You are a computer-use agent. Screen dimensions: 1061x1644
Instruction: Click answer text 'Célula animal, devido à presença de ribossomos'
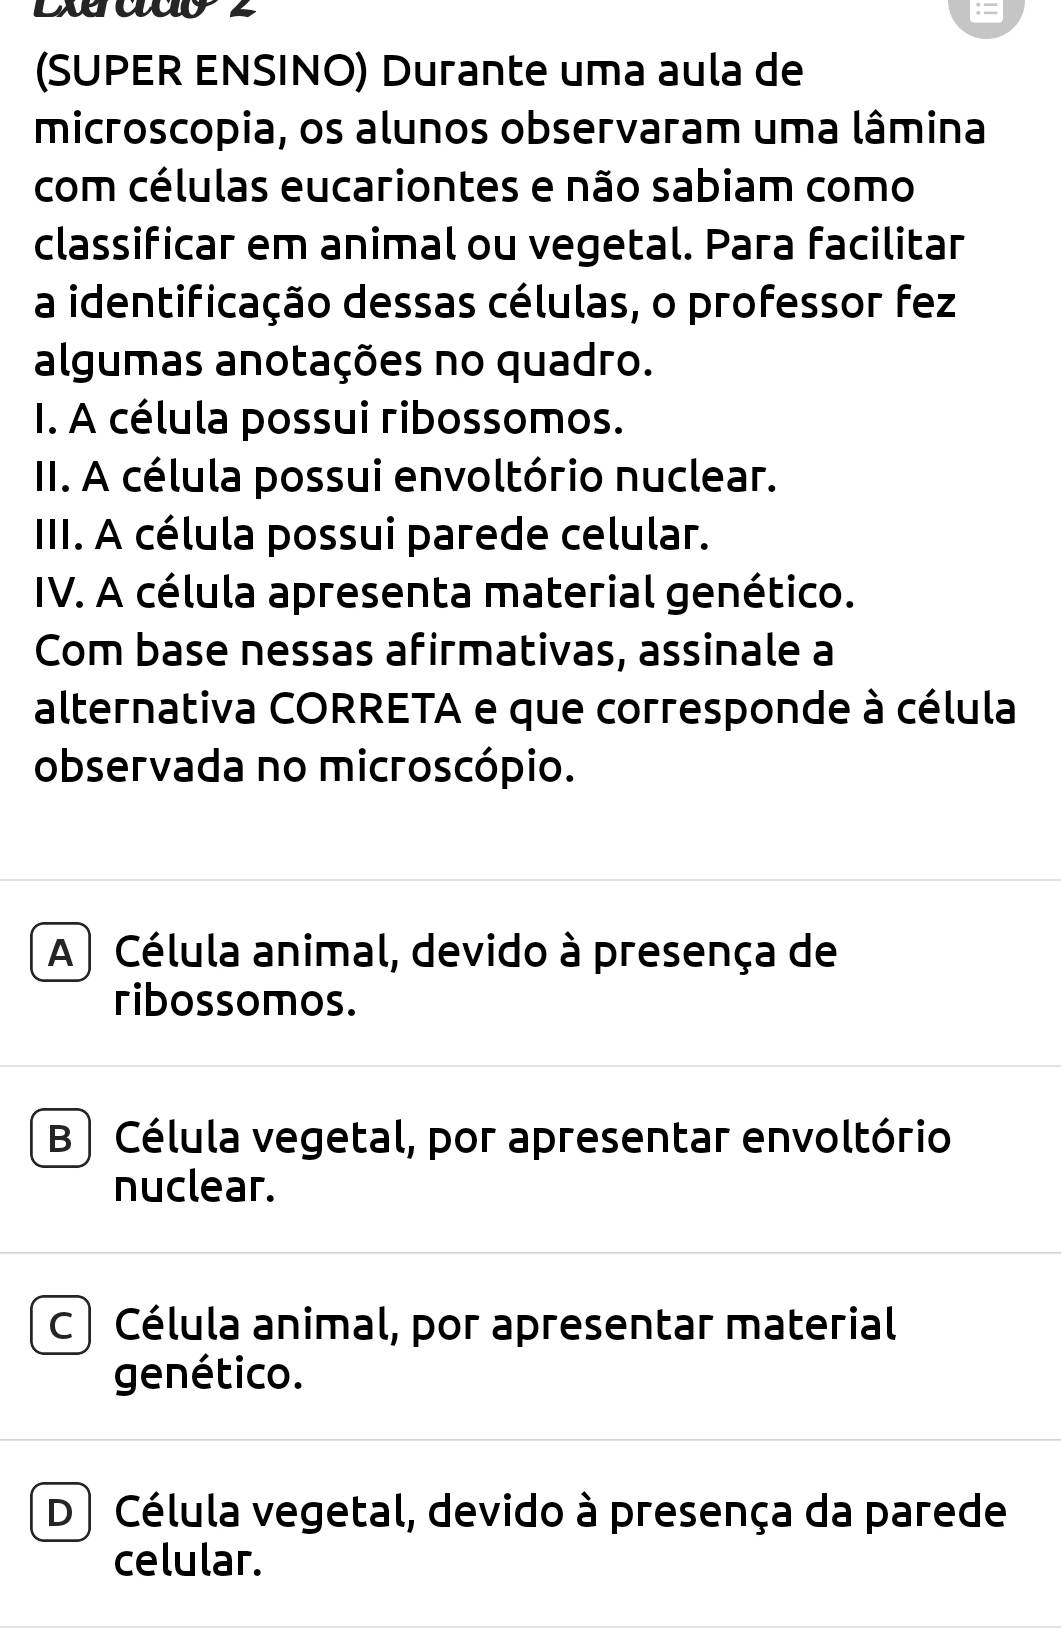pyautogui.click(x=475, y=975)
